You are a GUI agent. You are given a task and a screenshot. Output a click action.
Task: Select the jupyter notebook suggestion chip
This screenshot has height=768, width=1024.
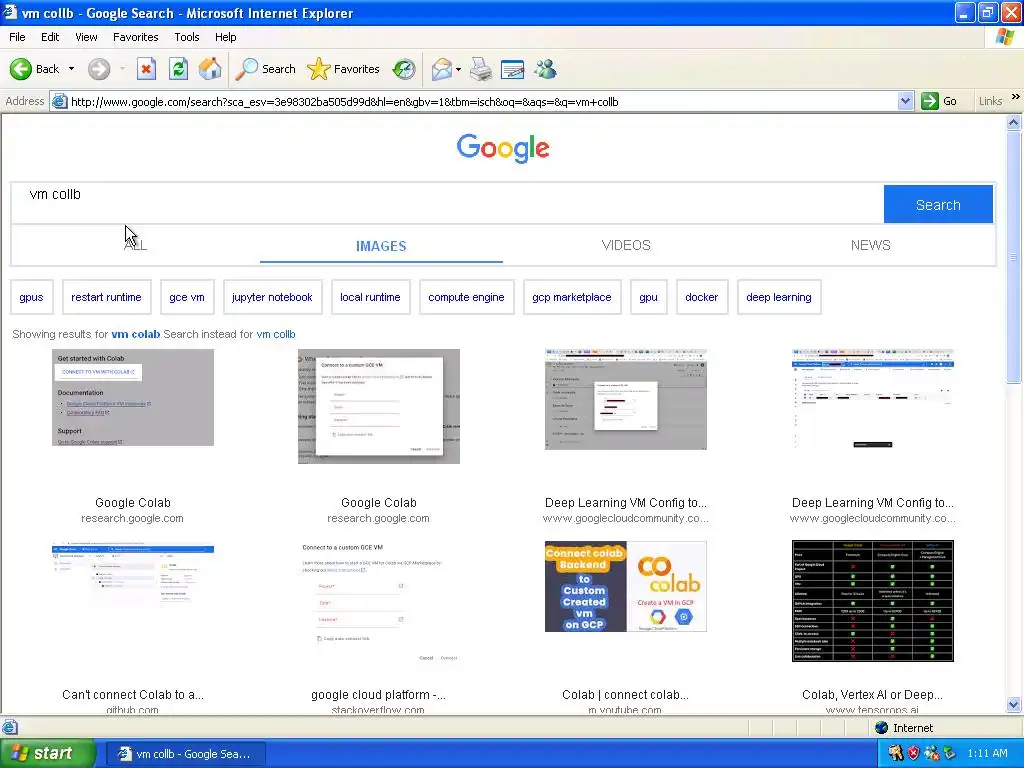tap(272, 297)
